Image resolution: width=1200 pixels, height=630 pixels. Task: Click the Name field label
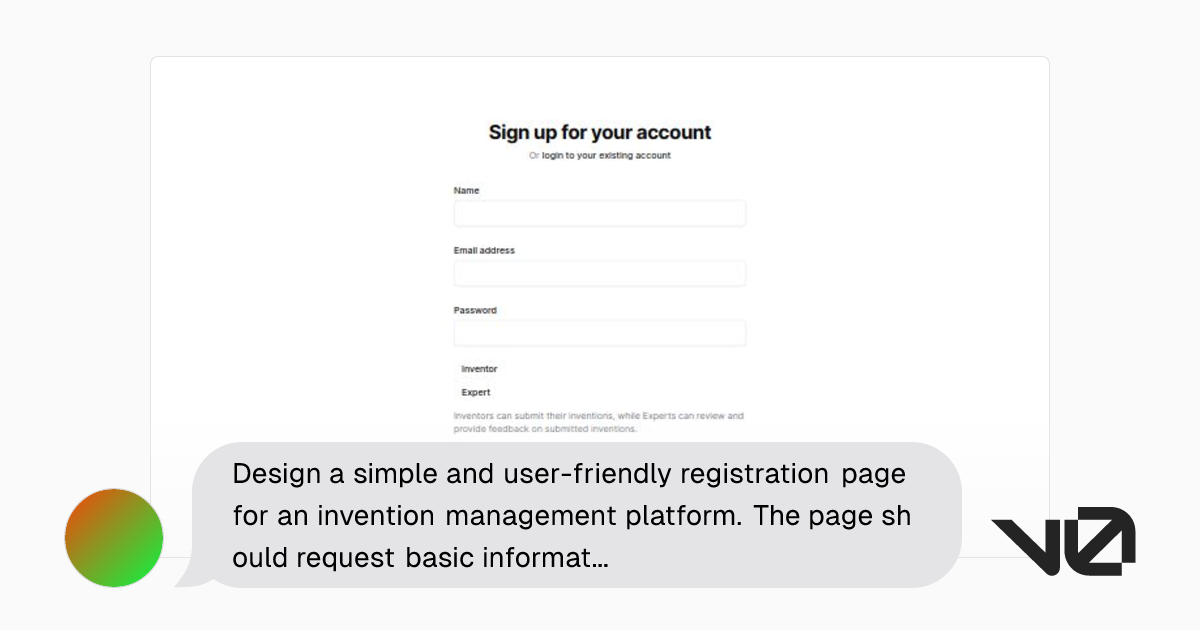(x=466, y=190)
